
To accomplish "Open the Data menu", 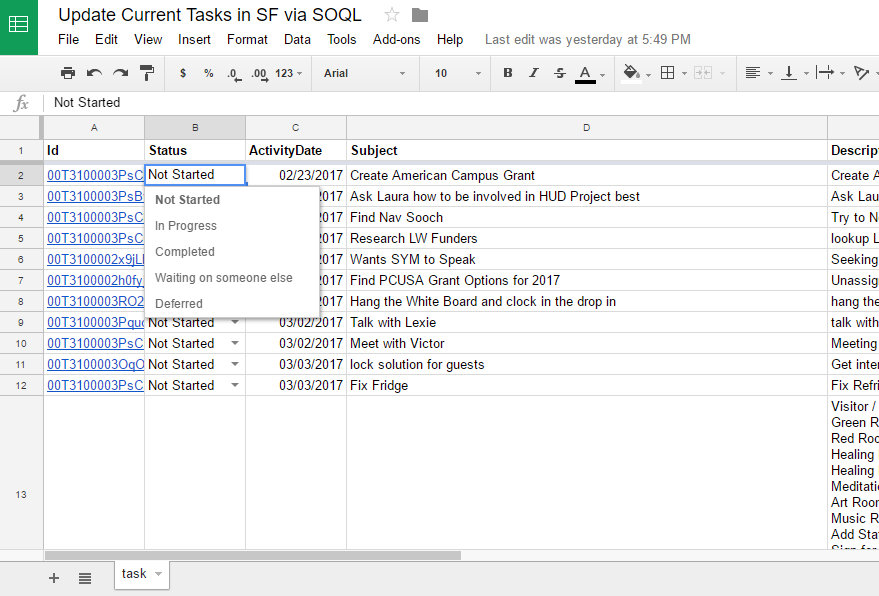I will point(297,39).
